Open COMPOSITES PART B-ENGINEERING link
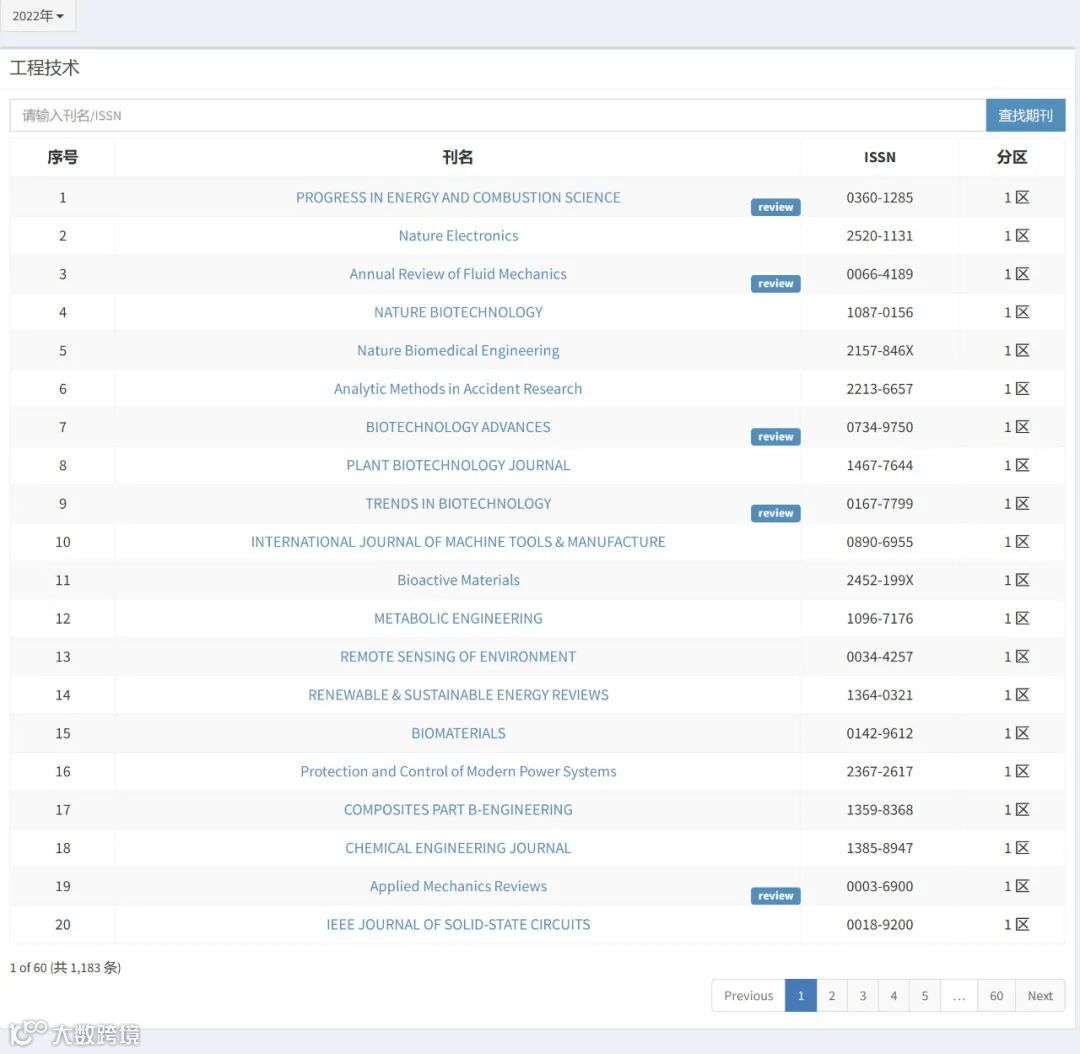Screen dimensions: 1080x1054 (458, 809)
